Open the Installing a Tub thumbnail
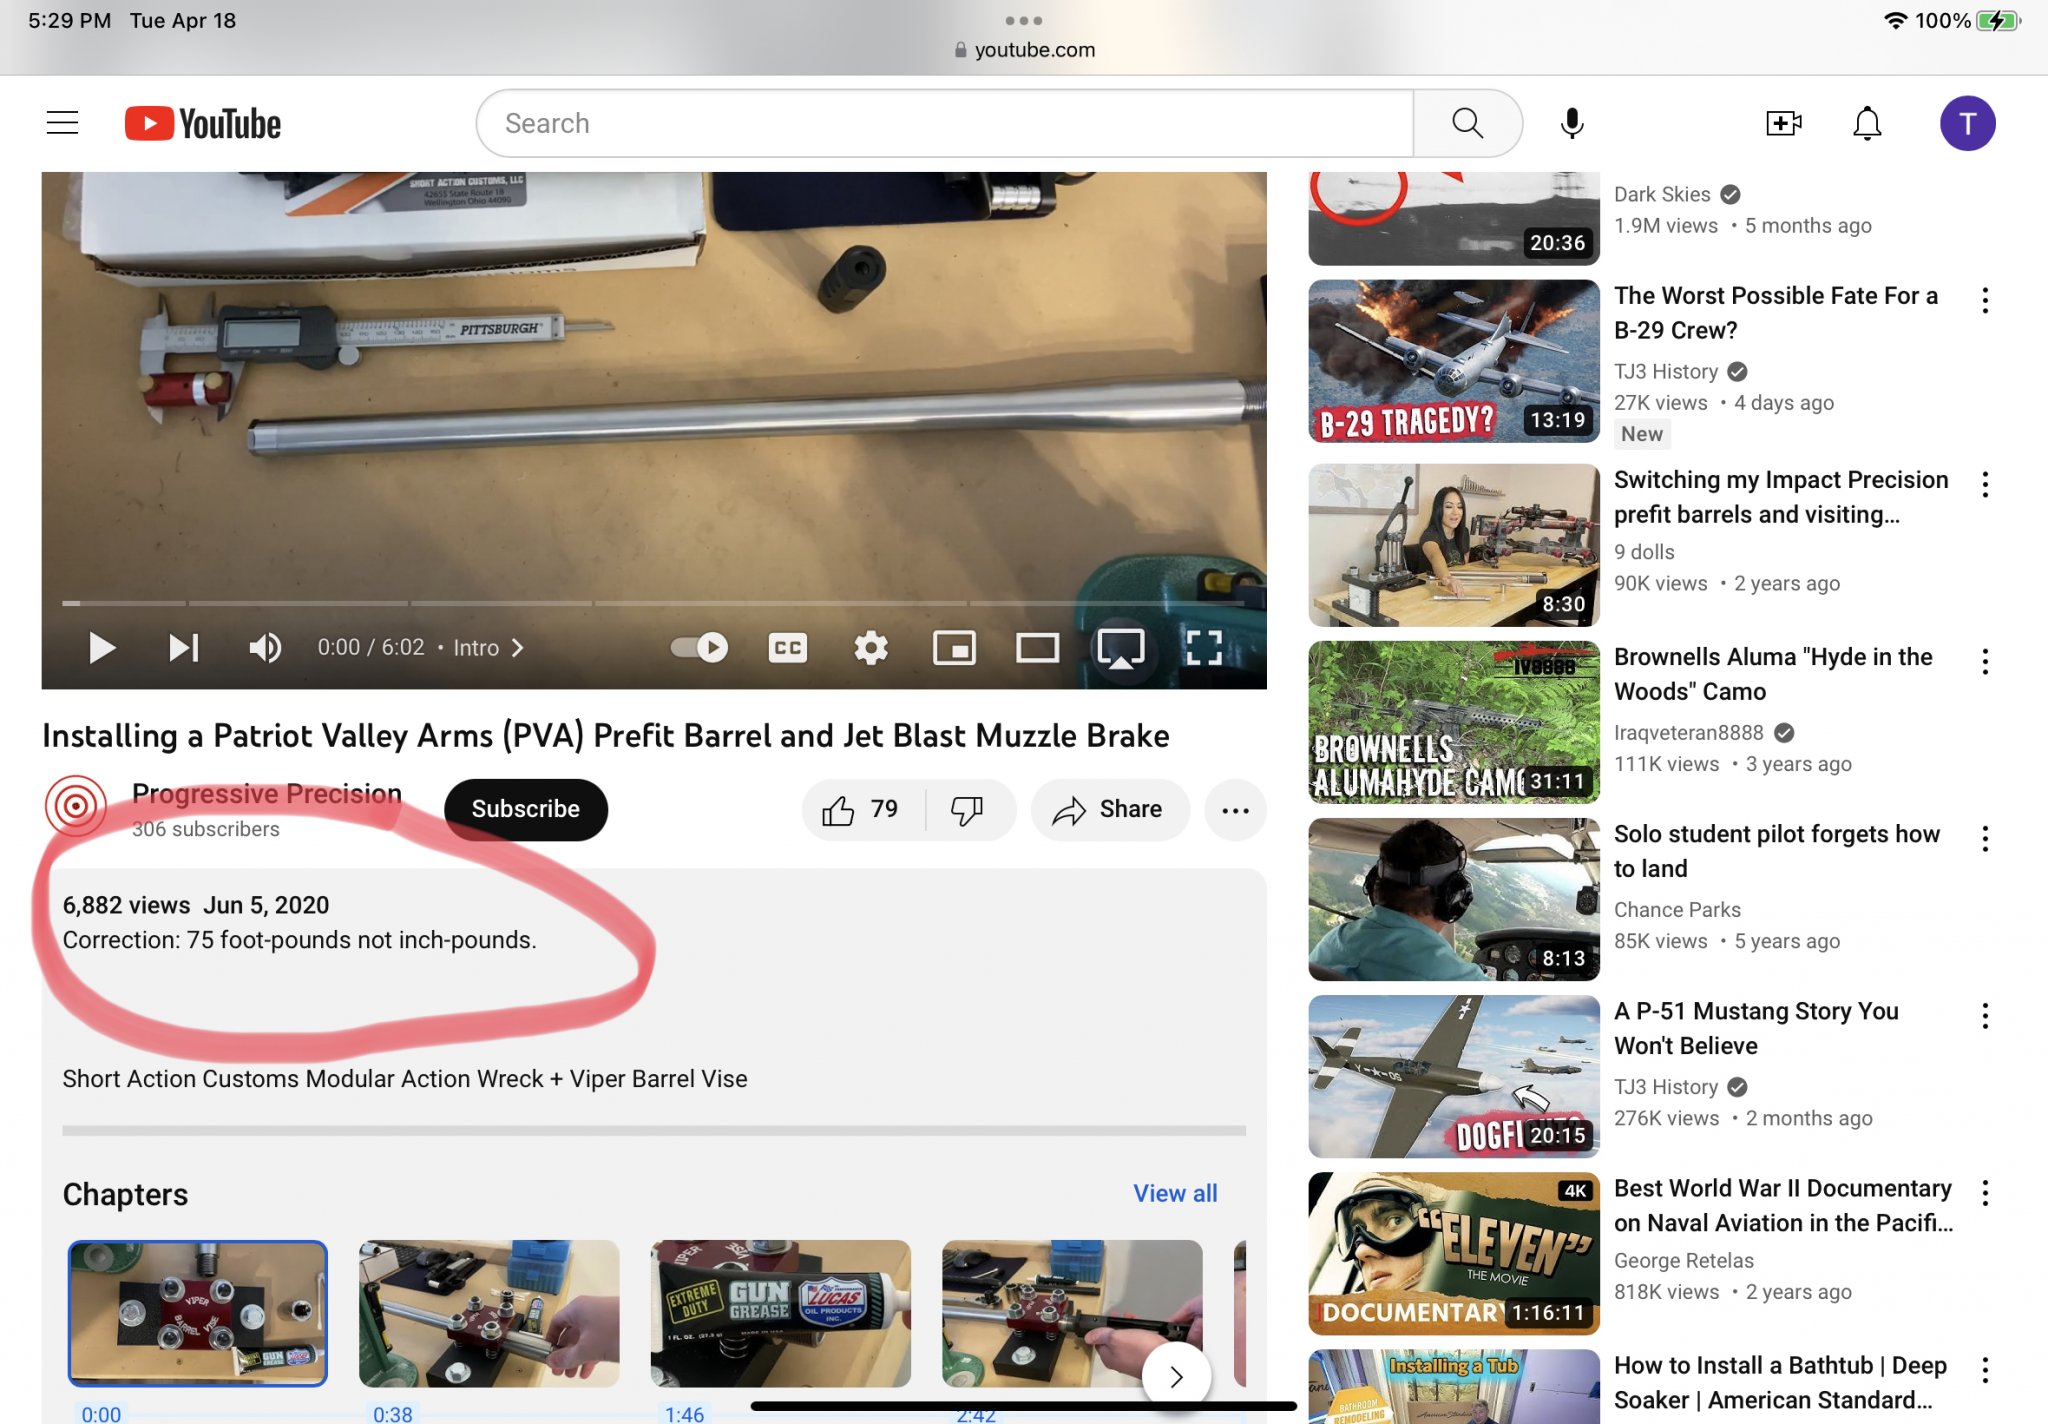2048x1424 pixels. click(1454, 1387)
